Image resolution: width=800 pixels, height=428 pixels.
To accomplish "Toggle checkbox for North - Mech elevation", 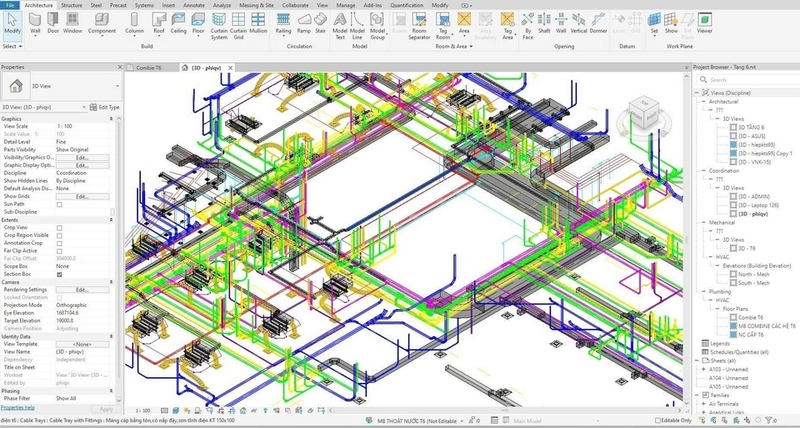I will [733, 274].
